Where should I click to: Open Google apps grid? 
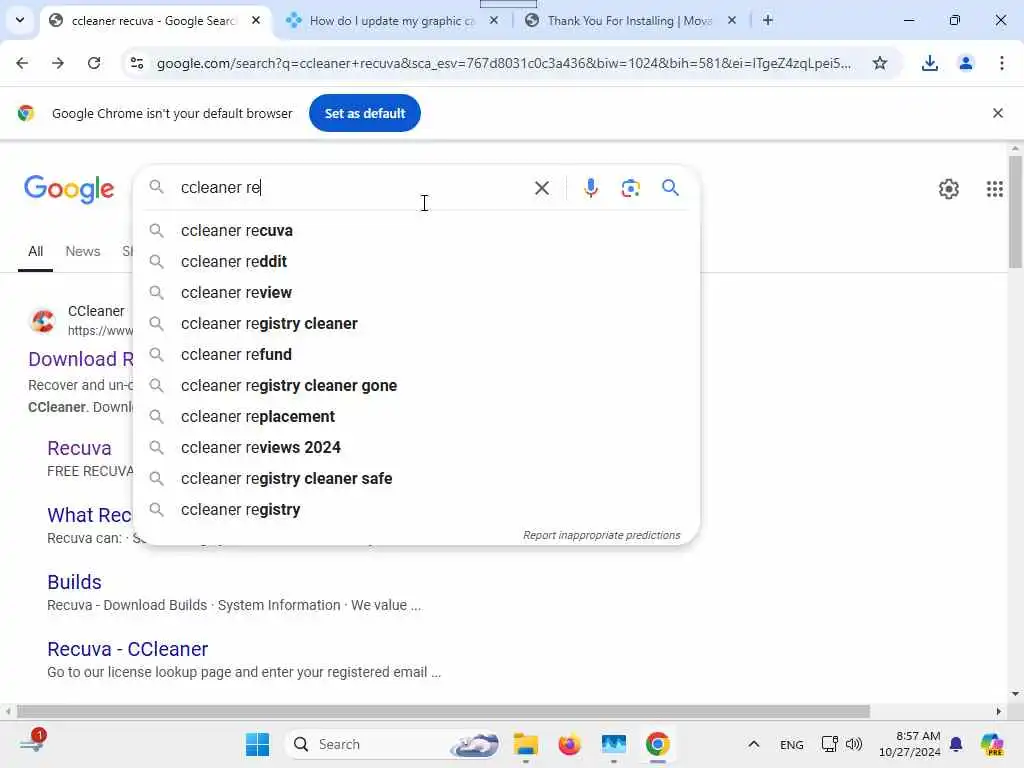click(x=994, y=189)
